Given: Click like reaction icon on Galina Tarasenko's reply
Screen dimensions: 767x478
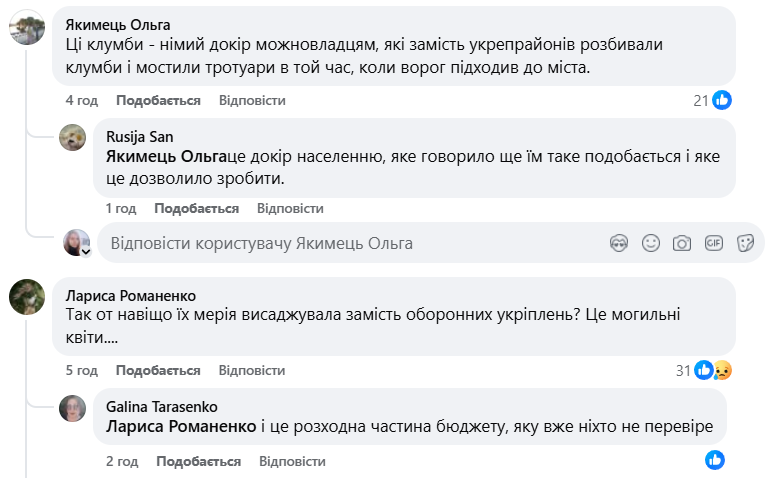Looking at the screenshot, I should [x=714, y=460].
